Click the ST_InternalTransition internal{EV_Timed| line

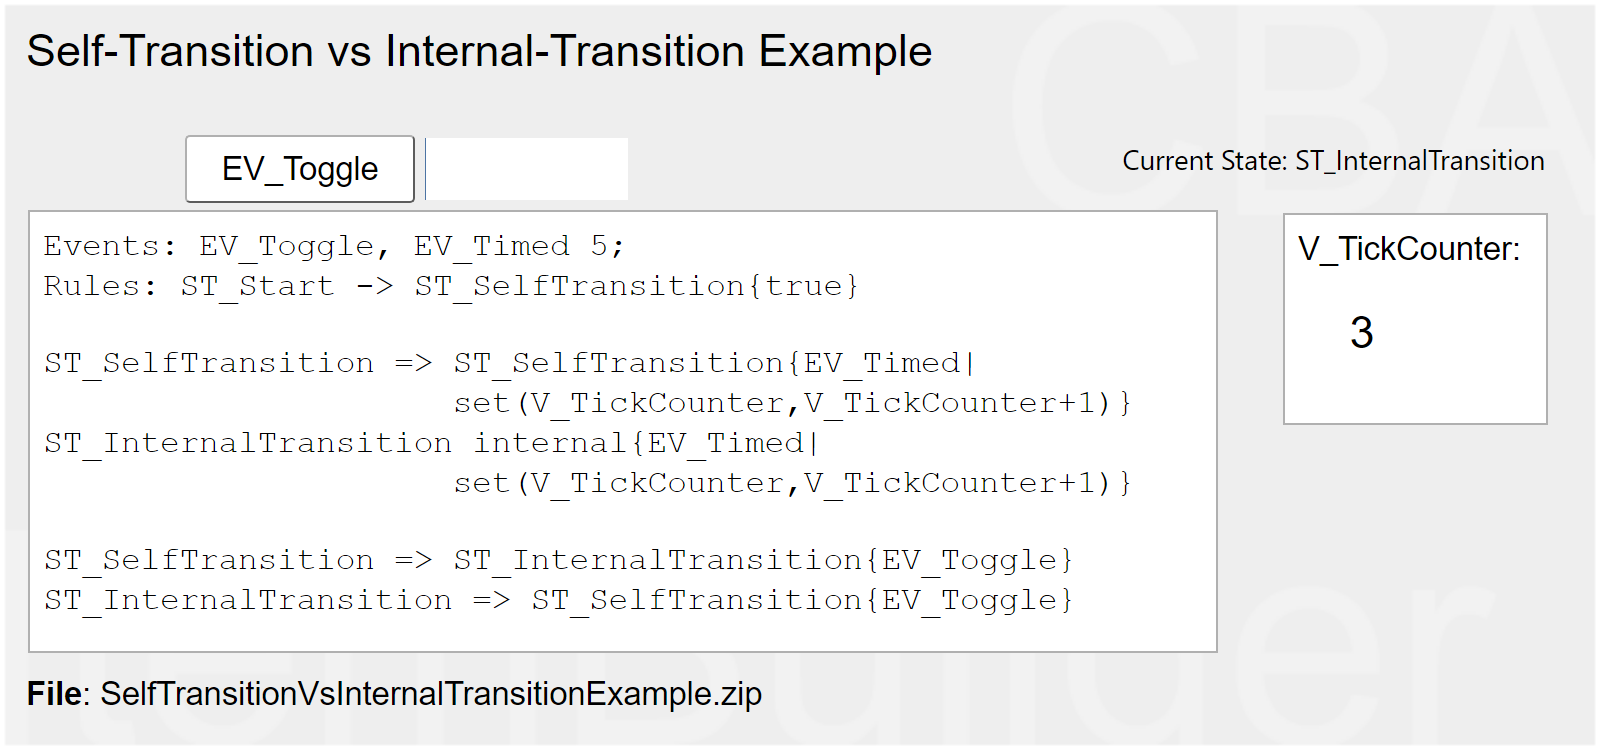[x=431, y=443]
